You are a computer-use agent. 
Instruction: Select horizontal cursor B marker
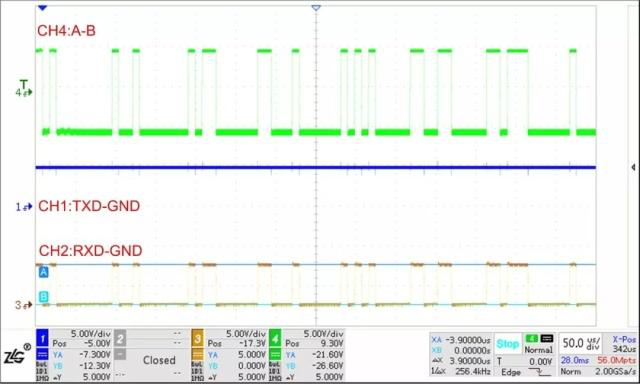(x=43, y=296)
